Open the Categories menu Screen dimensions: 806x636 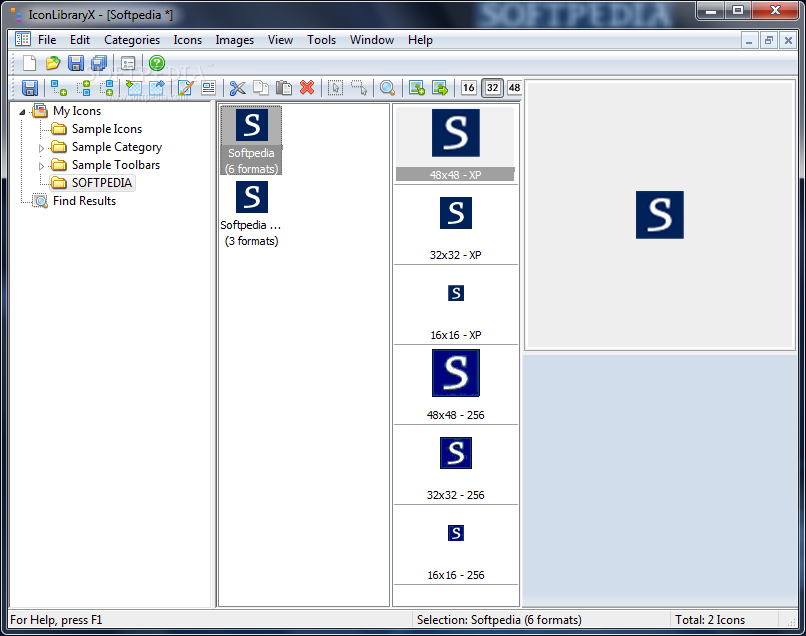point(132,40)
